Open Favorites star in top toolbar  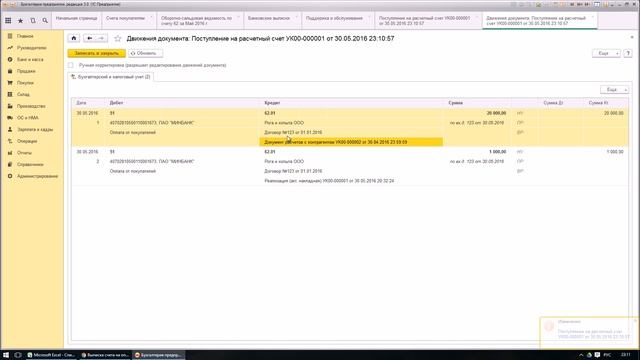20,20
